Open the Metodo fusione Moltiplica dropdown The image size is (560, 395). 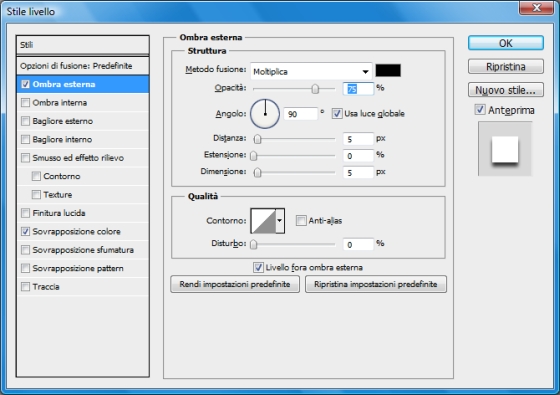311,71
